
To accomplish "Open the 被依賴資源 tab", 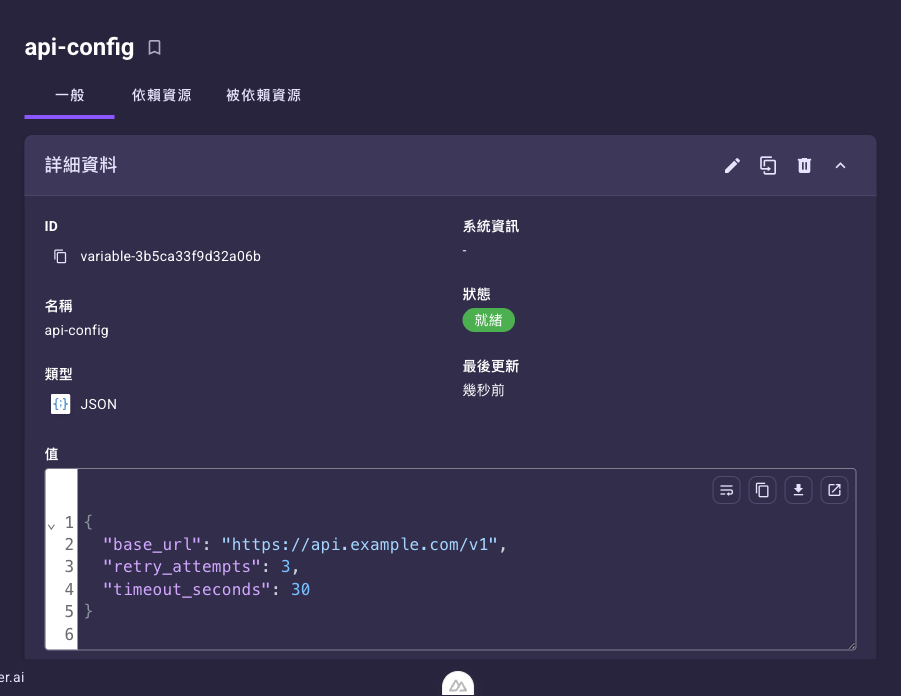I will click(x=263, y=95).
